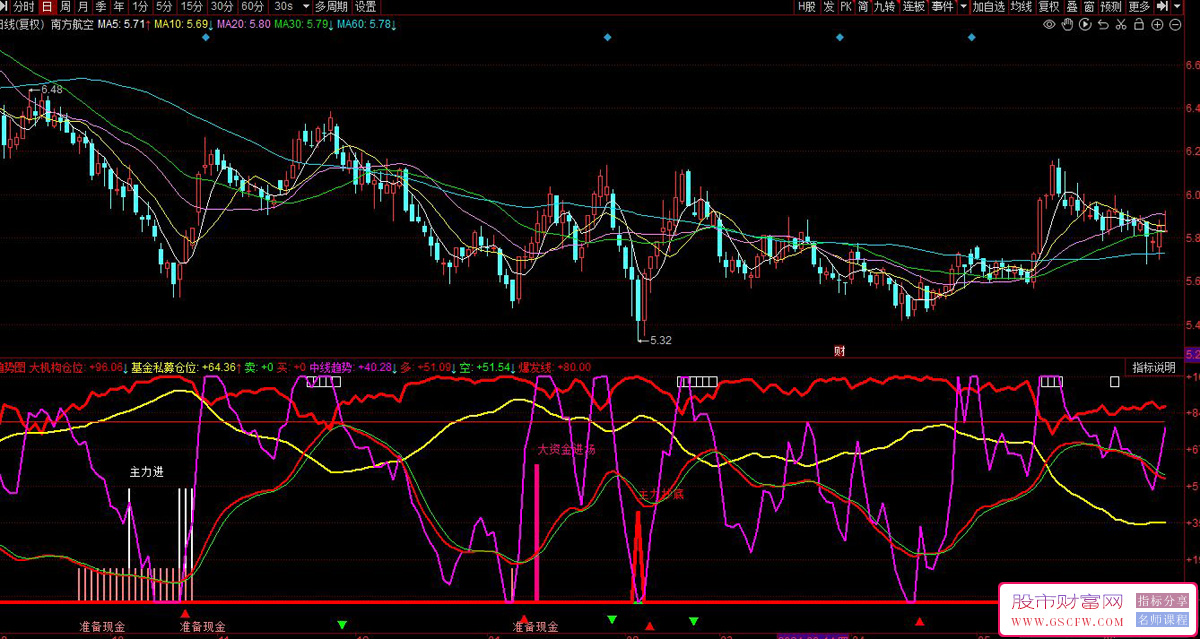1200x639 pixels.
Task: Toggle the 连板 button
Action: tap(914, 6)
